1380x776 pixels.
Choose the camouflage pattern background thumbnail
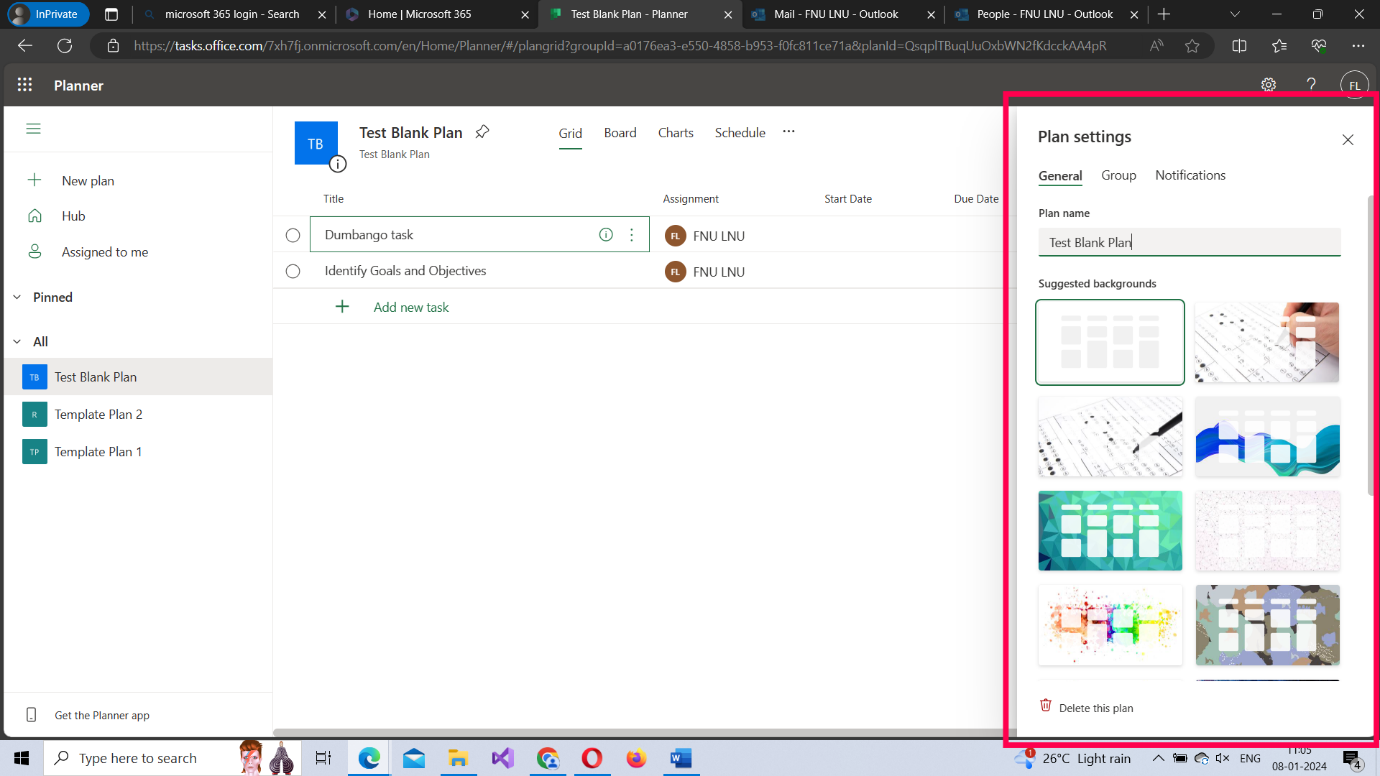point(1267,625)
